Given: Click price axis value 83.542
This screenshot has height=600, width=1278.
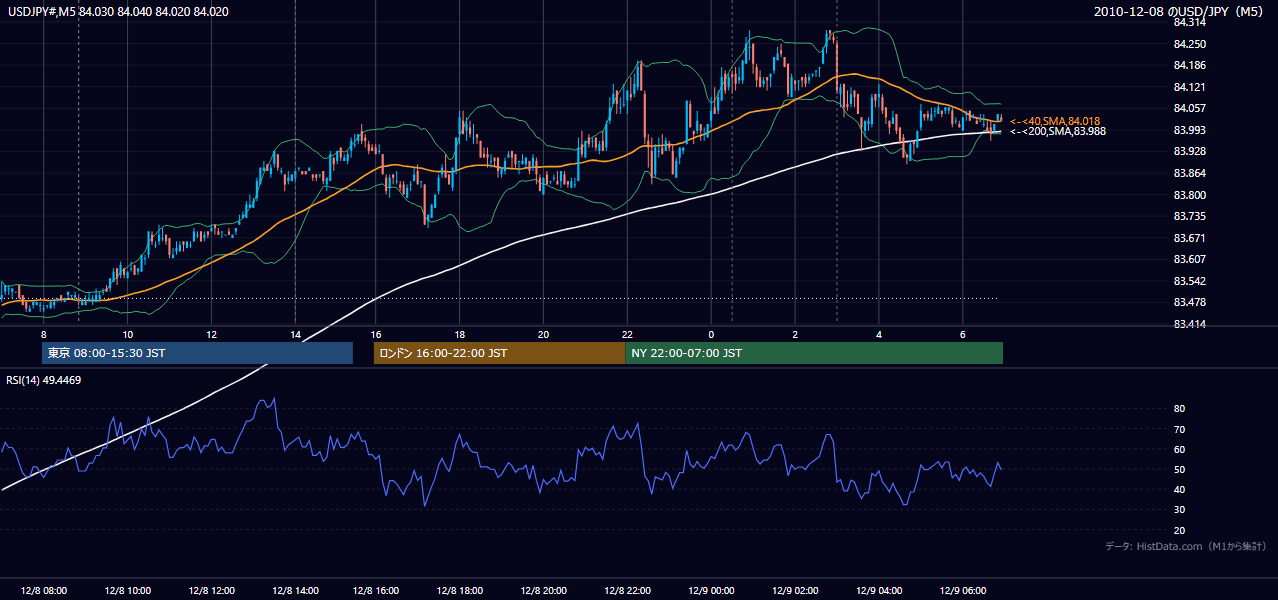Looking at the screenshot, I should (x=1189, y=281).
